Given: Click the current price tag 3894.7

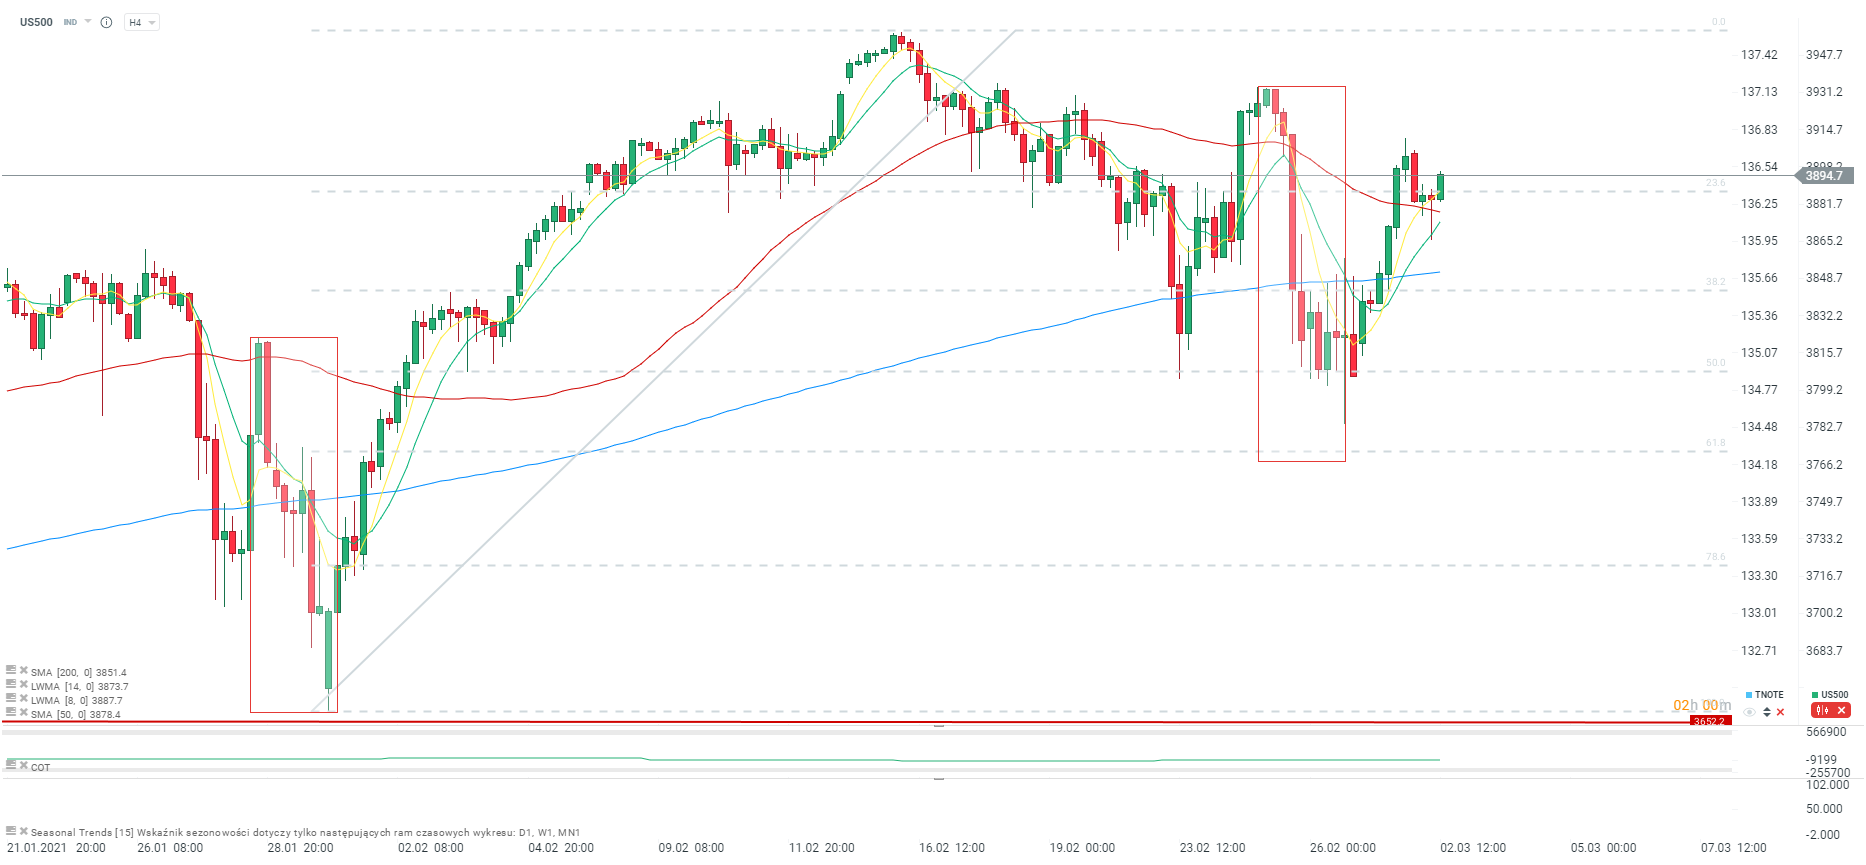Looking at the screenshot, I should point(1824,176).
